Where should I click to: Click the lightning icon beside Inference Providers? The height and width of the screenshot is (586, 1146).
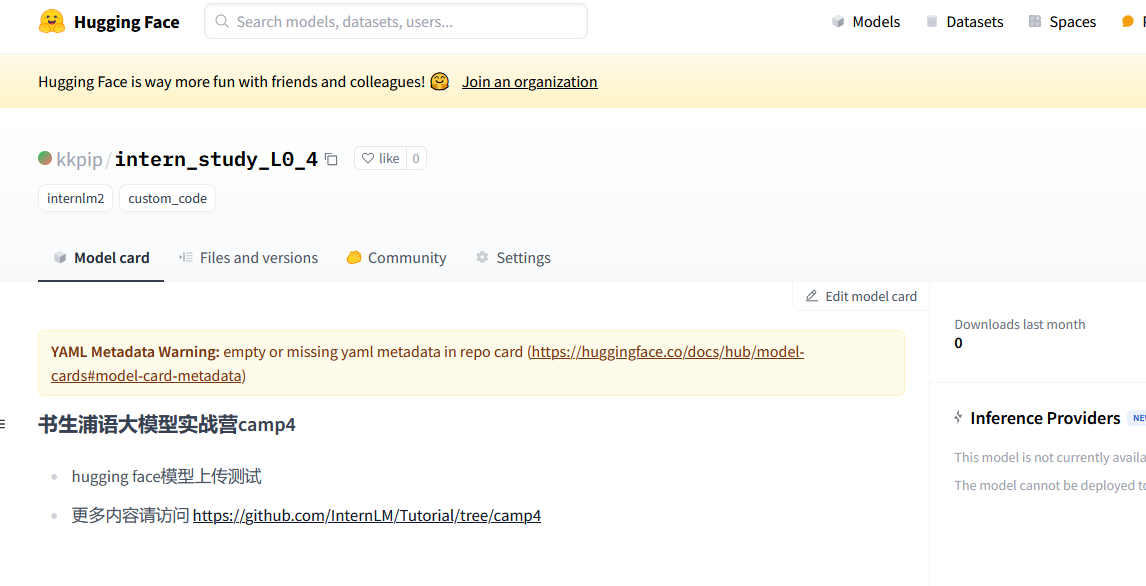click(x=958, y=417)
